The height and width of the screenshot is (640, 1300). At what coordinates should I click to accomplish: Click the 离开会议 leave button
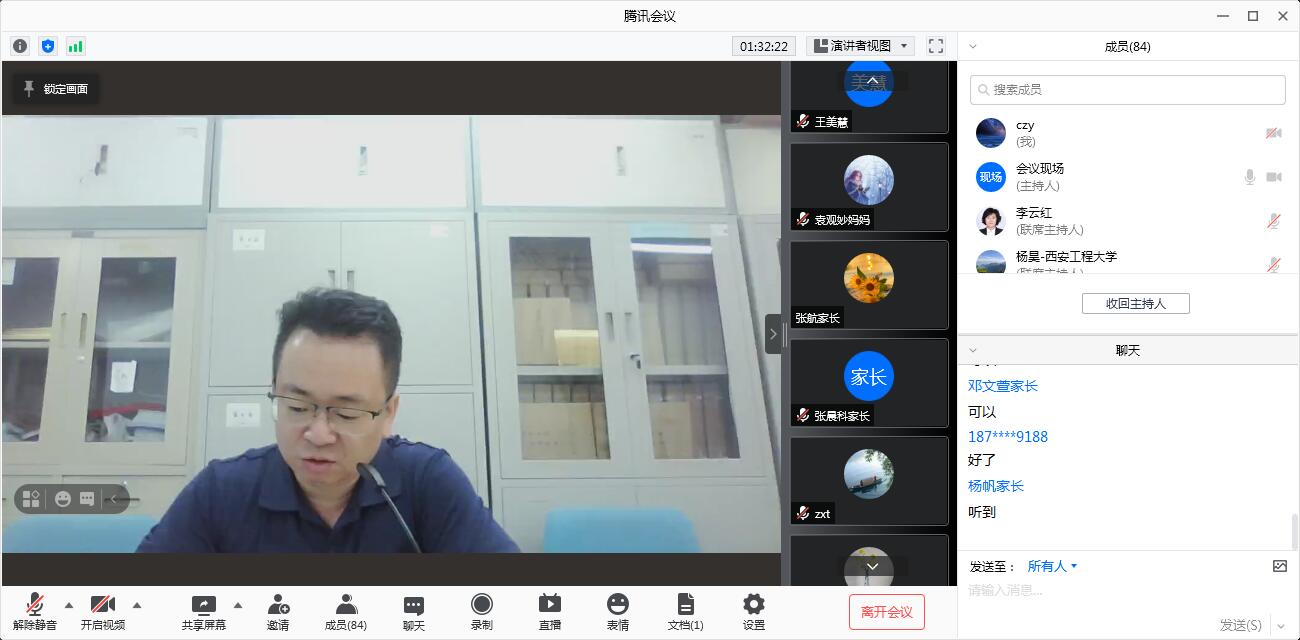pyautogui.click(x=886, y=612)
